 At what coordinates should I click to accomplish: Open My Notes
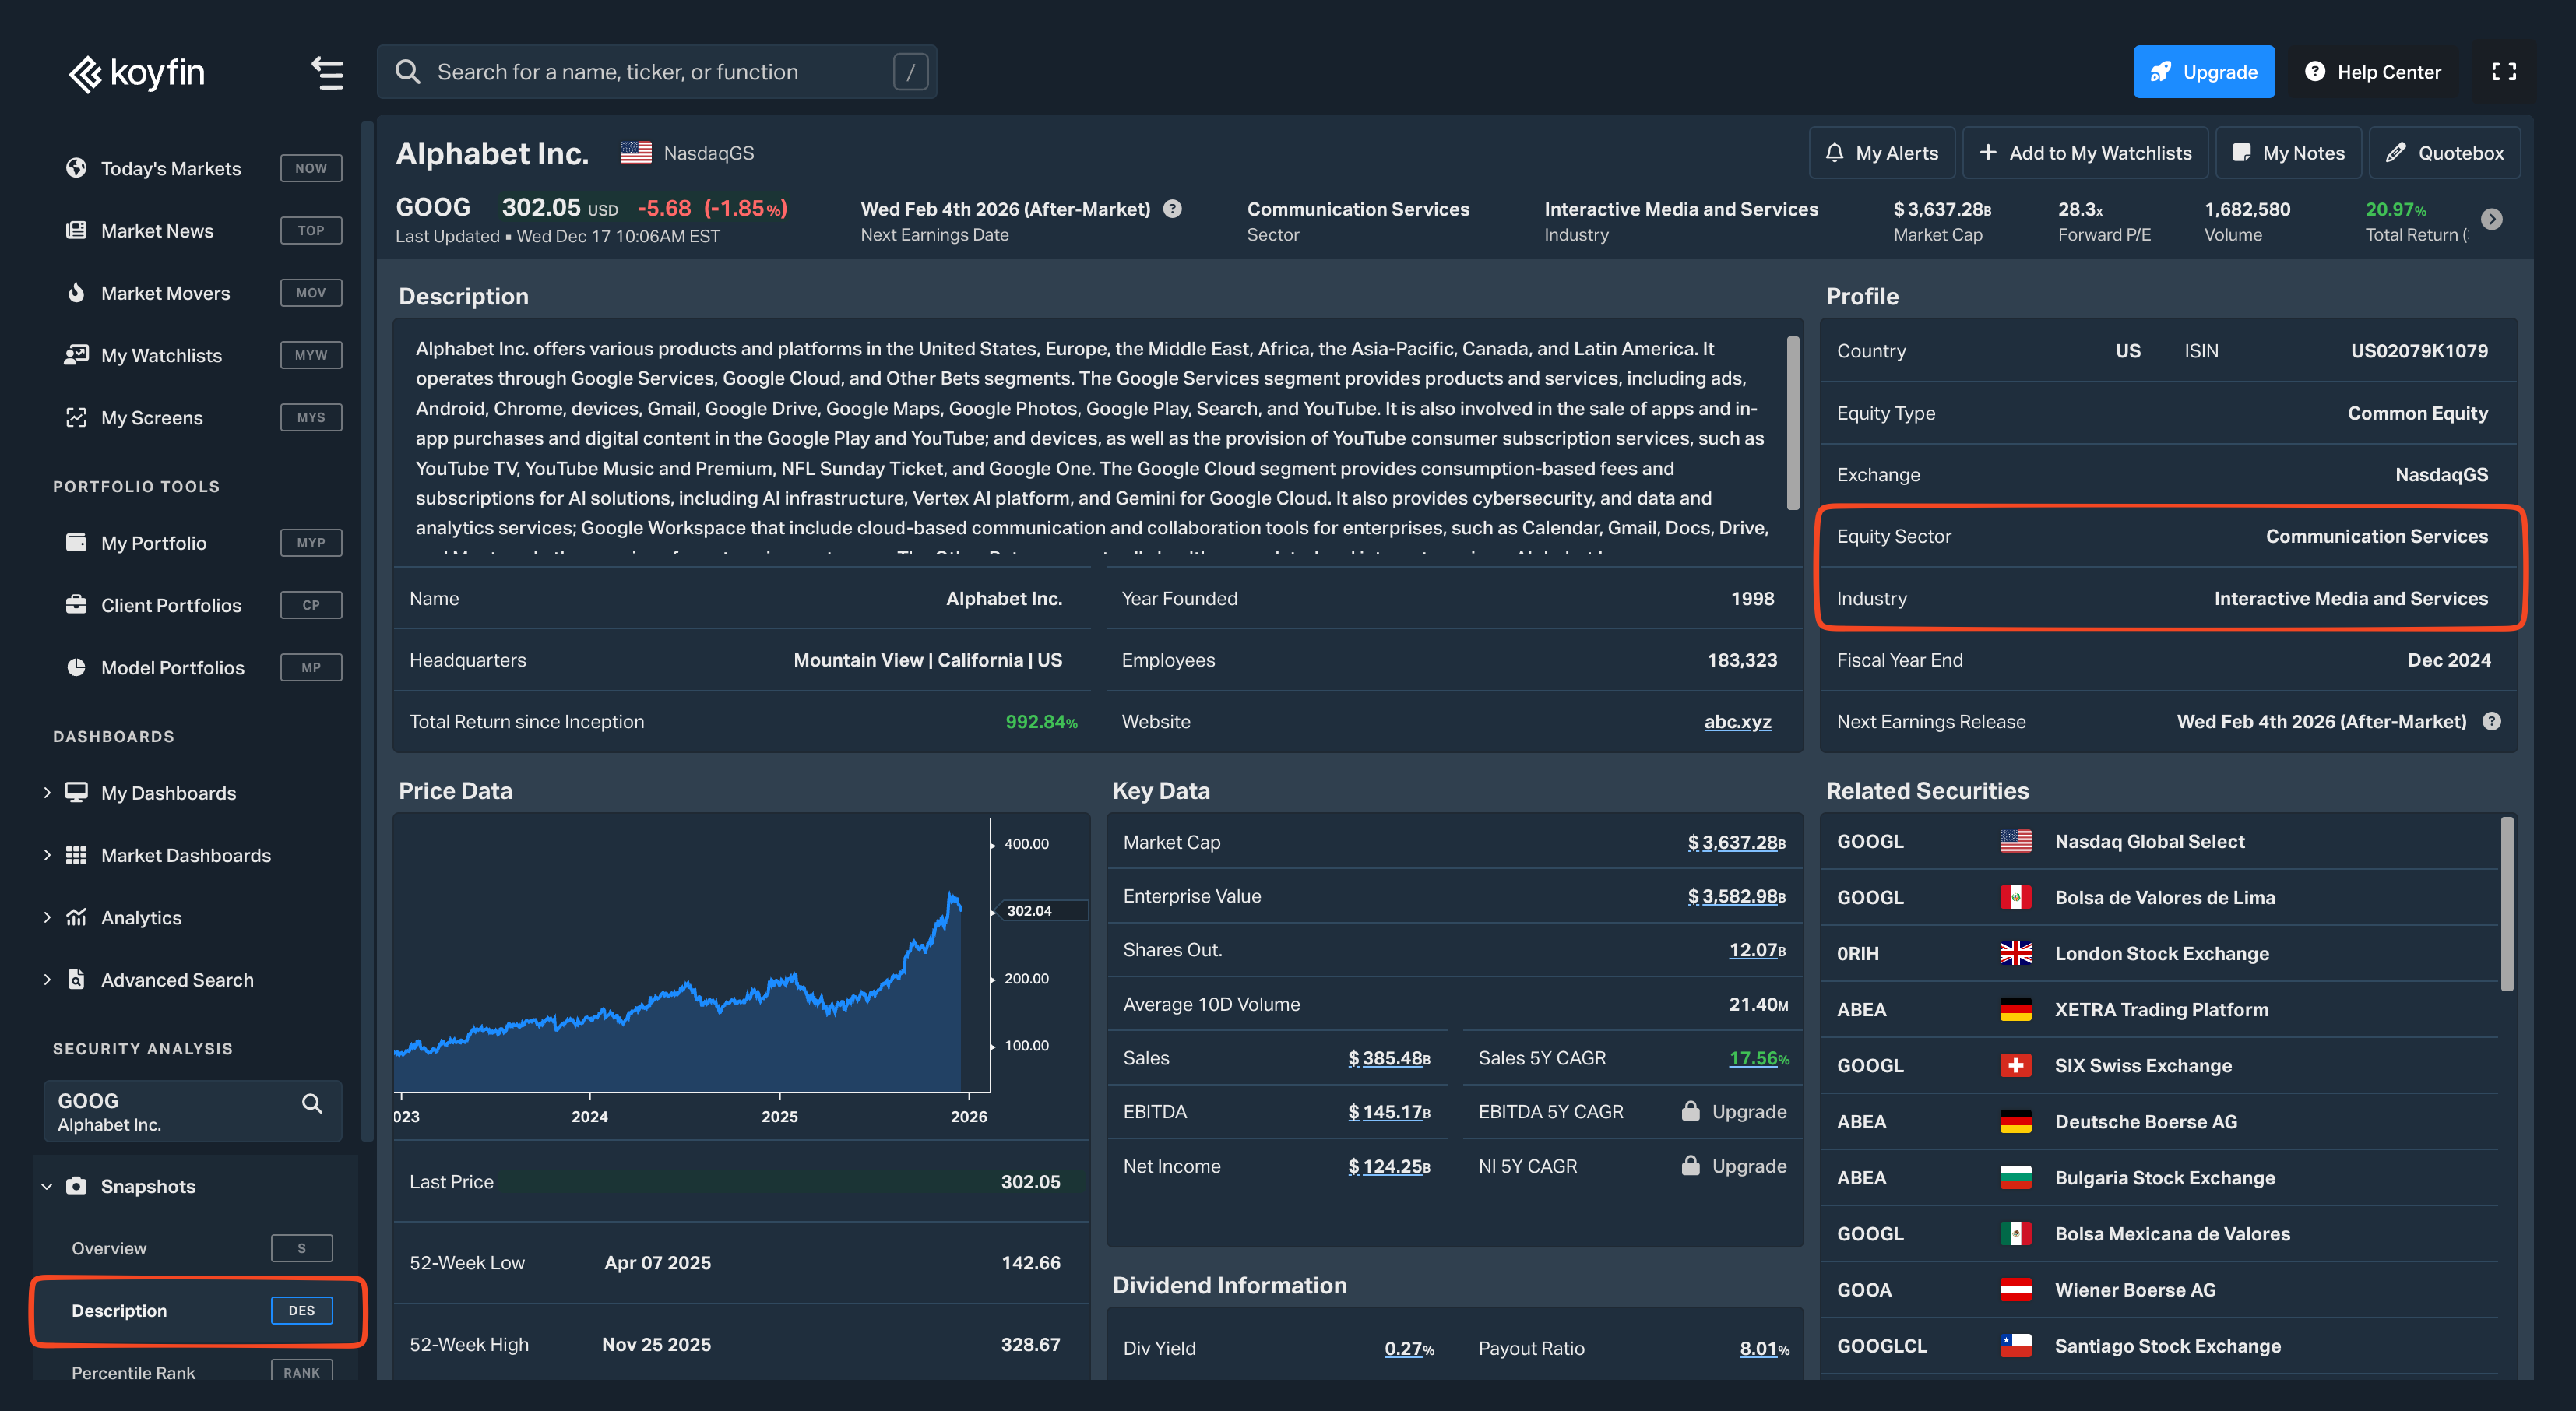(x=2288, y=153)
